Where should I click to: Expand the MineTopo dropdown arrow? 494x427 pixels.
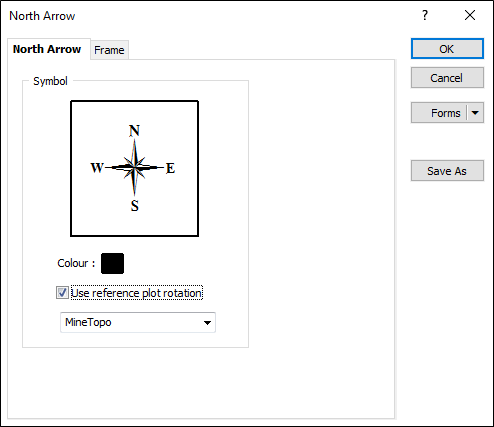pyautogui.click(x=207, y=322)
